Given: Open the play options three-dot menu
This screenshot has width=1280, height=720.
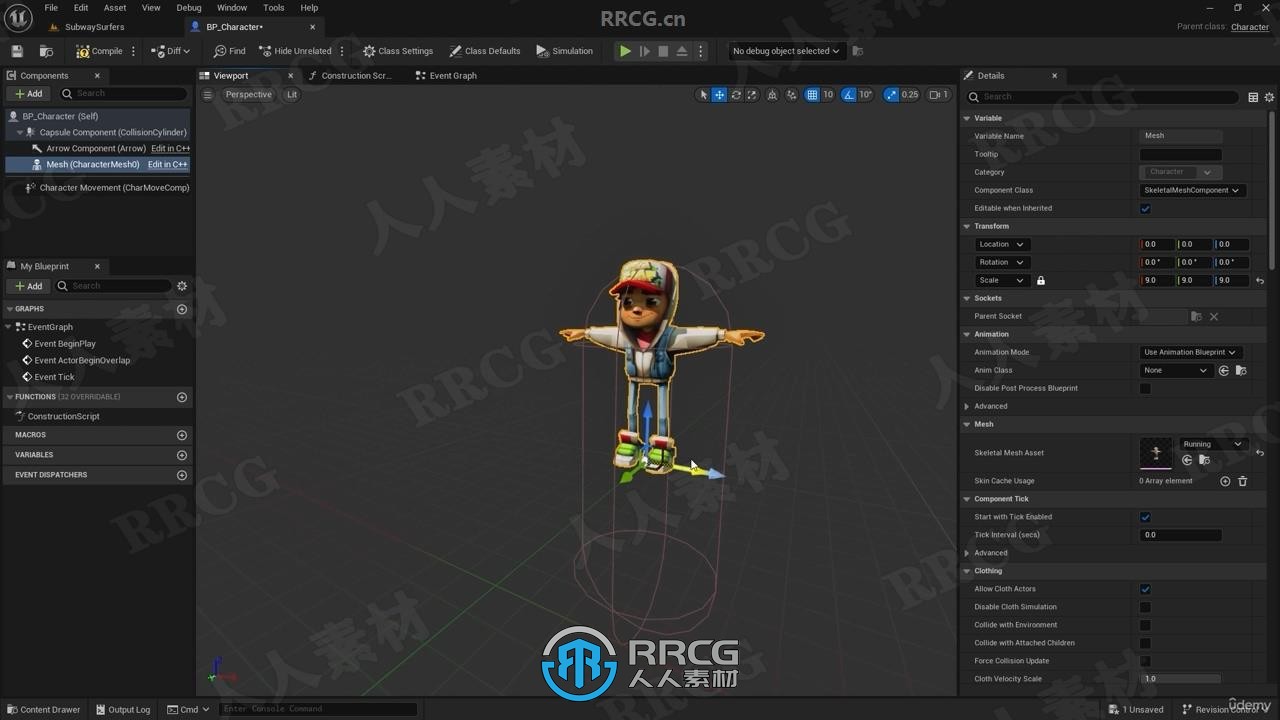Looking at the screenshot, I should [700, 51].
